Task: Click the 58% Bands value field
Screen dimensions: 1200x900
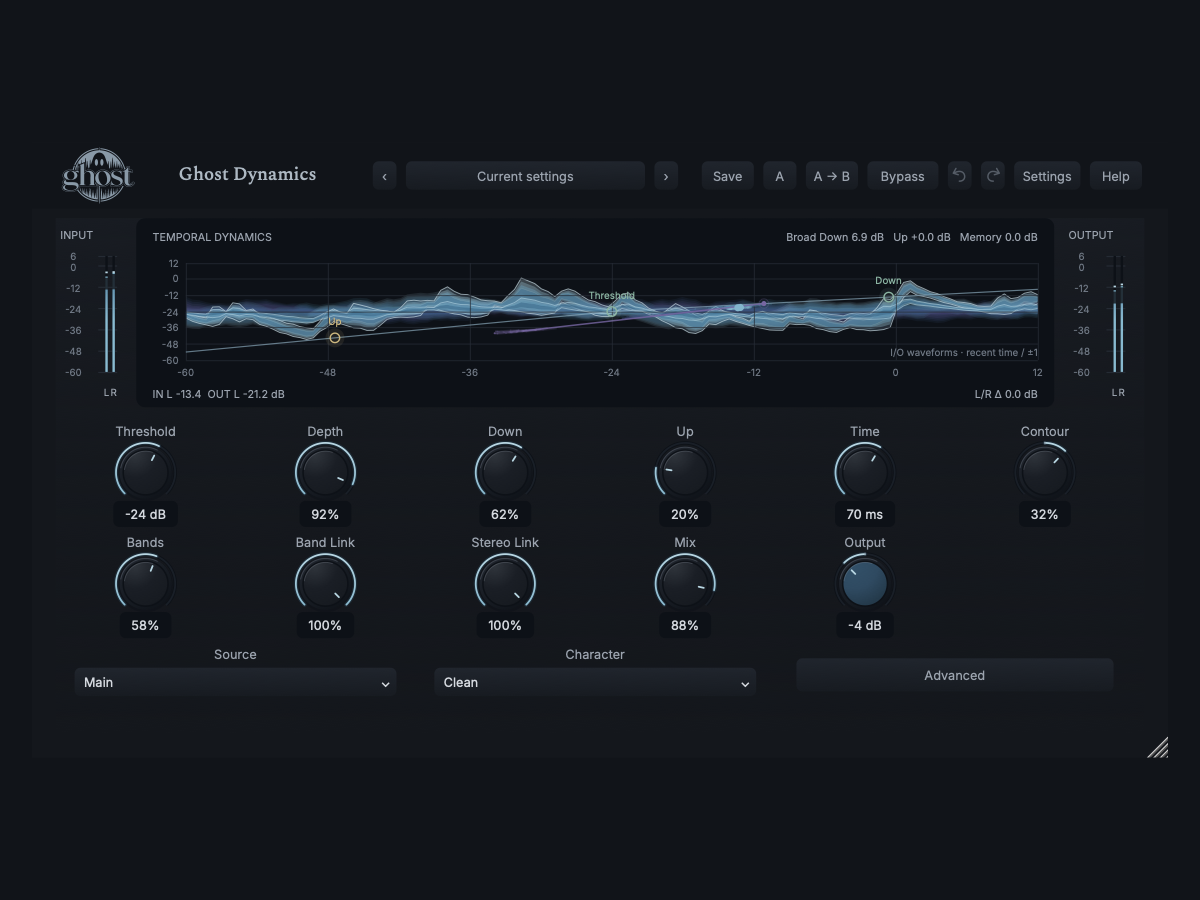Action: click(x=145, y=625)
